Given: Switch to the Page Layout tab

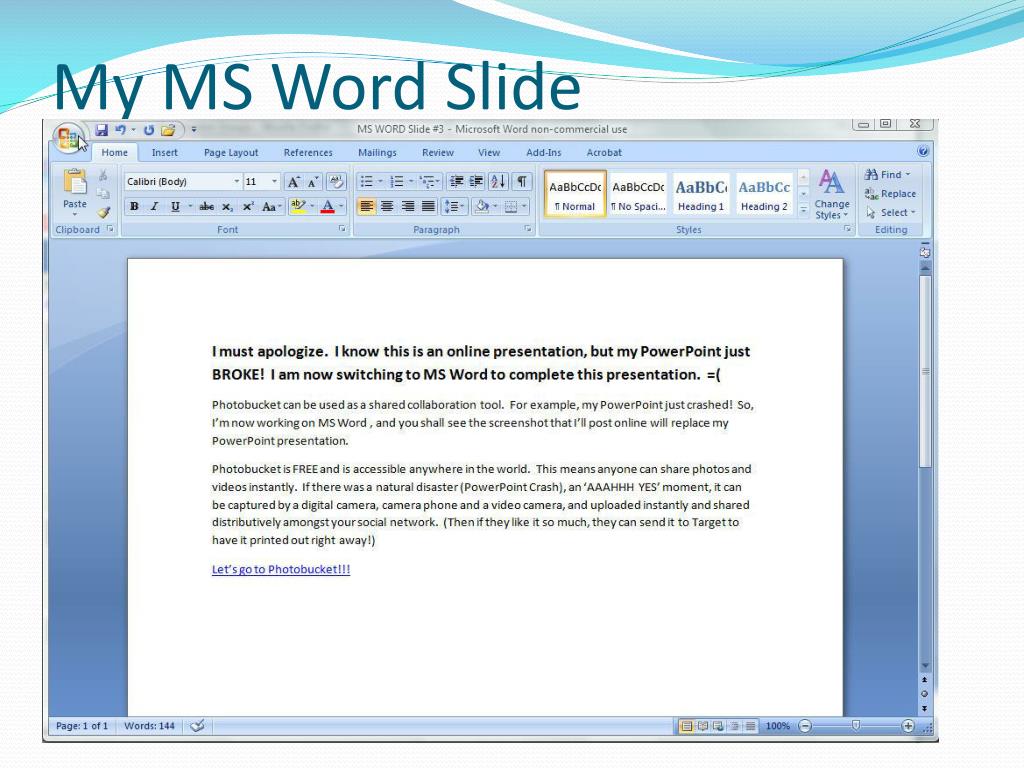Looking at the screenshot, I should coord(231,152).
